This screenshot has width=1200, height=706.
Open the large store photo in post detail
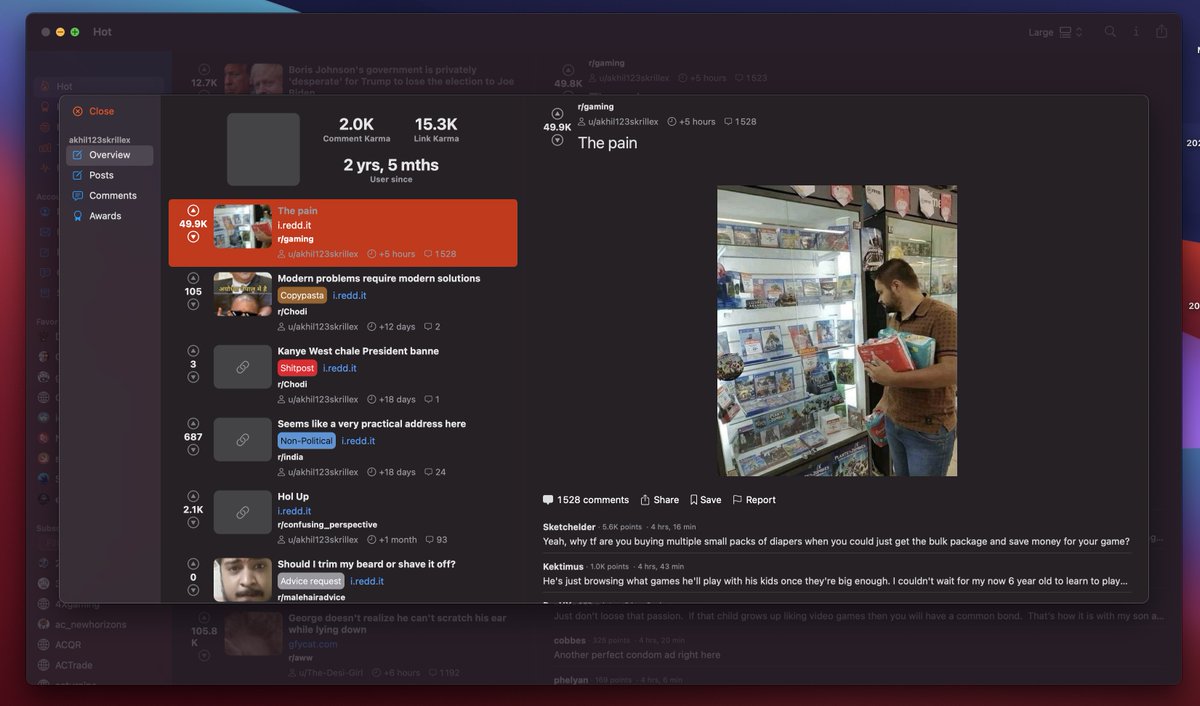pos(837,331)
